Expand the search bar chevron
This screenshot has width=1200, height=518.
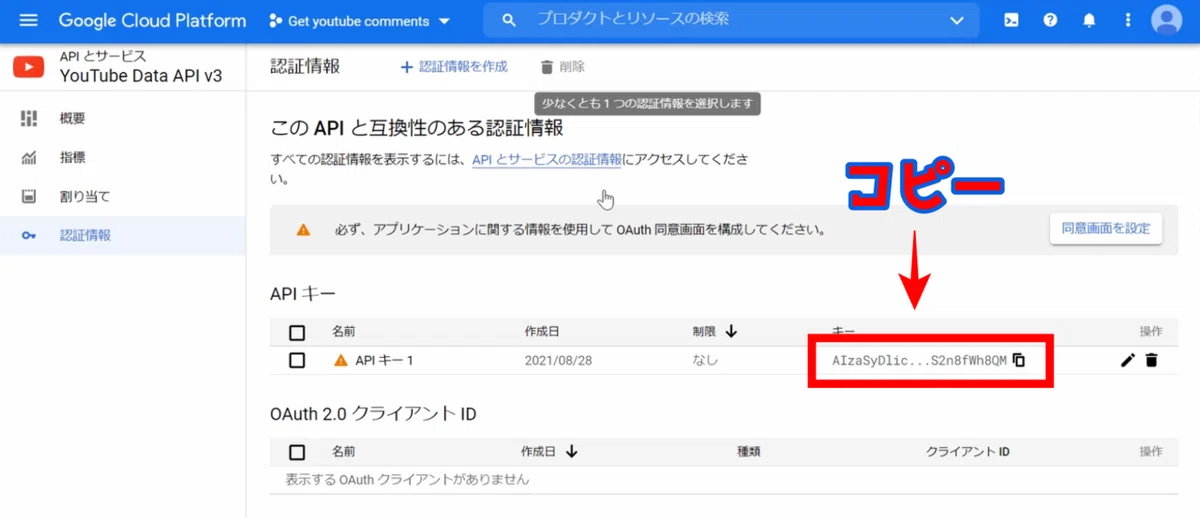click(x=958, y=20)
